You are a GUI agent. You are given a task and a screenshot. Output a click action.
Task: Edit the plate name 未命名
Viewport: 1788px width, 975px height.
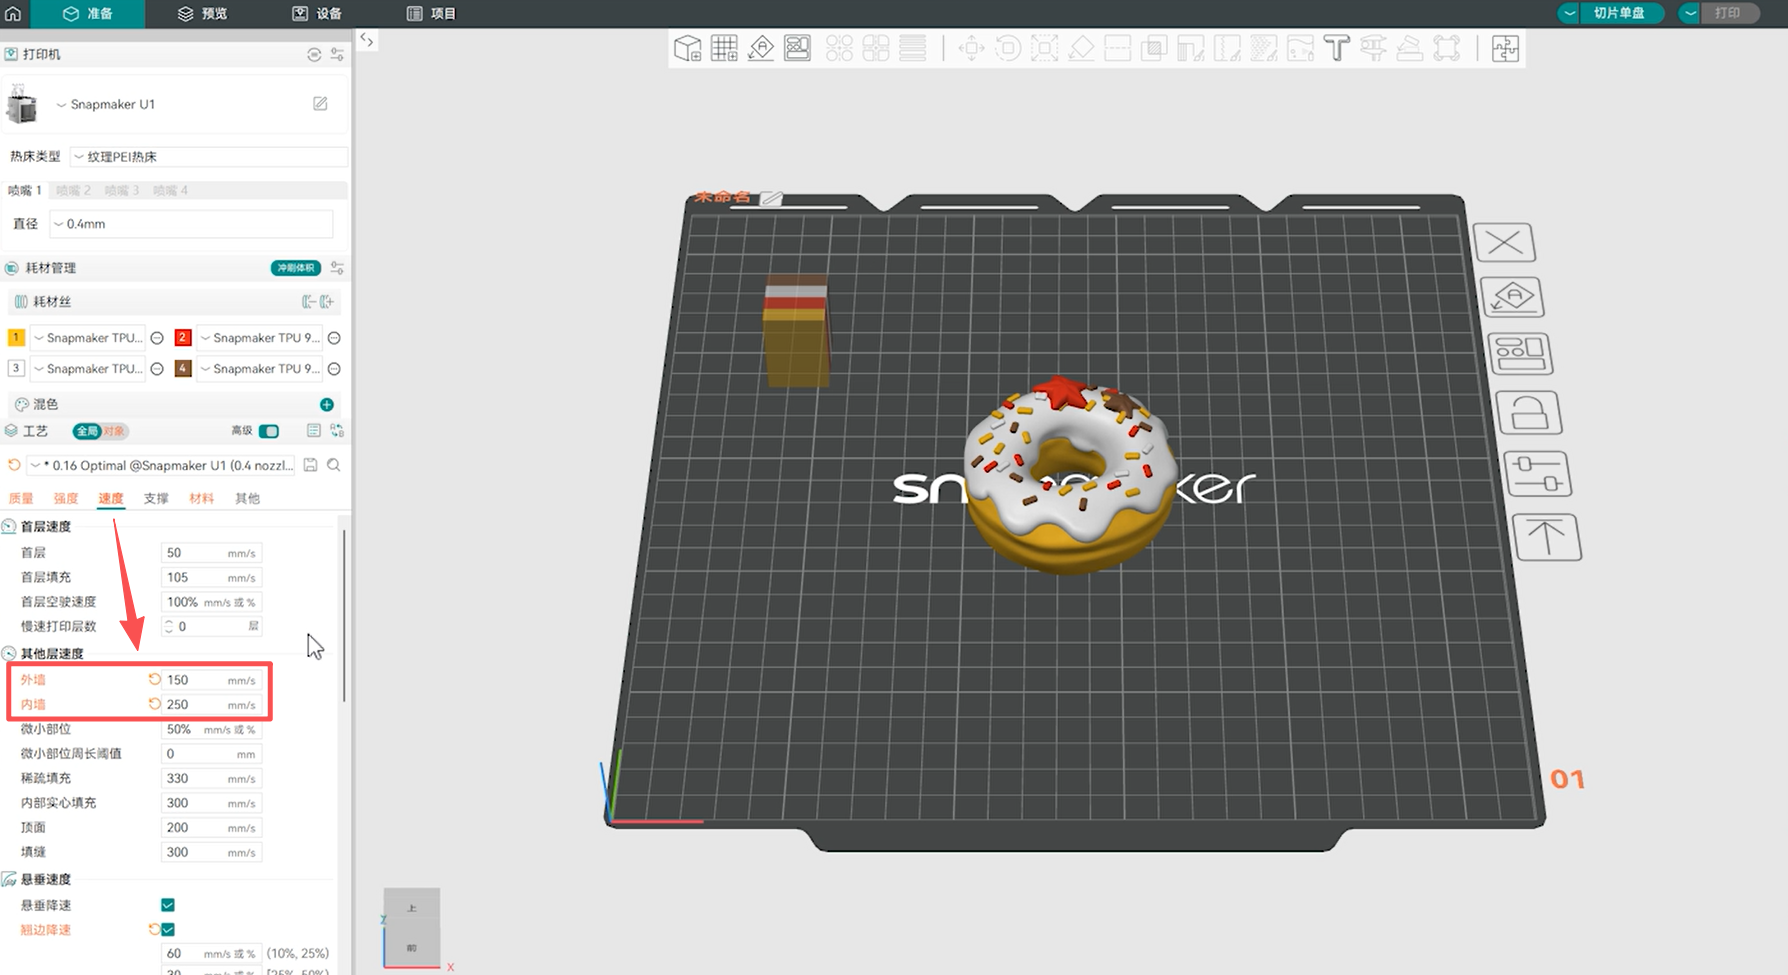click(771, 198)
